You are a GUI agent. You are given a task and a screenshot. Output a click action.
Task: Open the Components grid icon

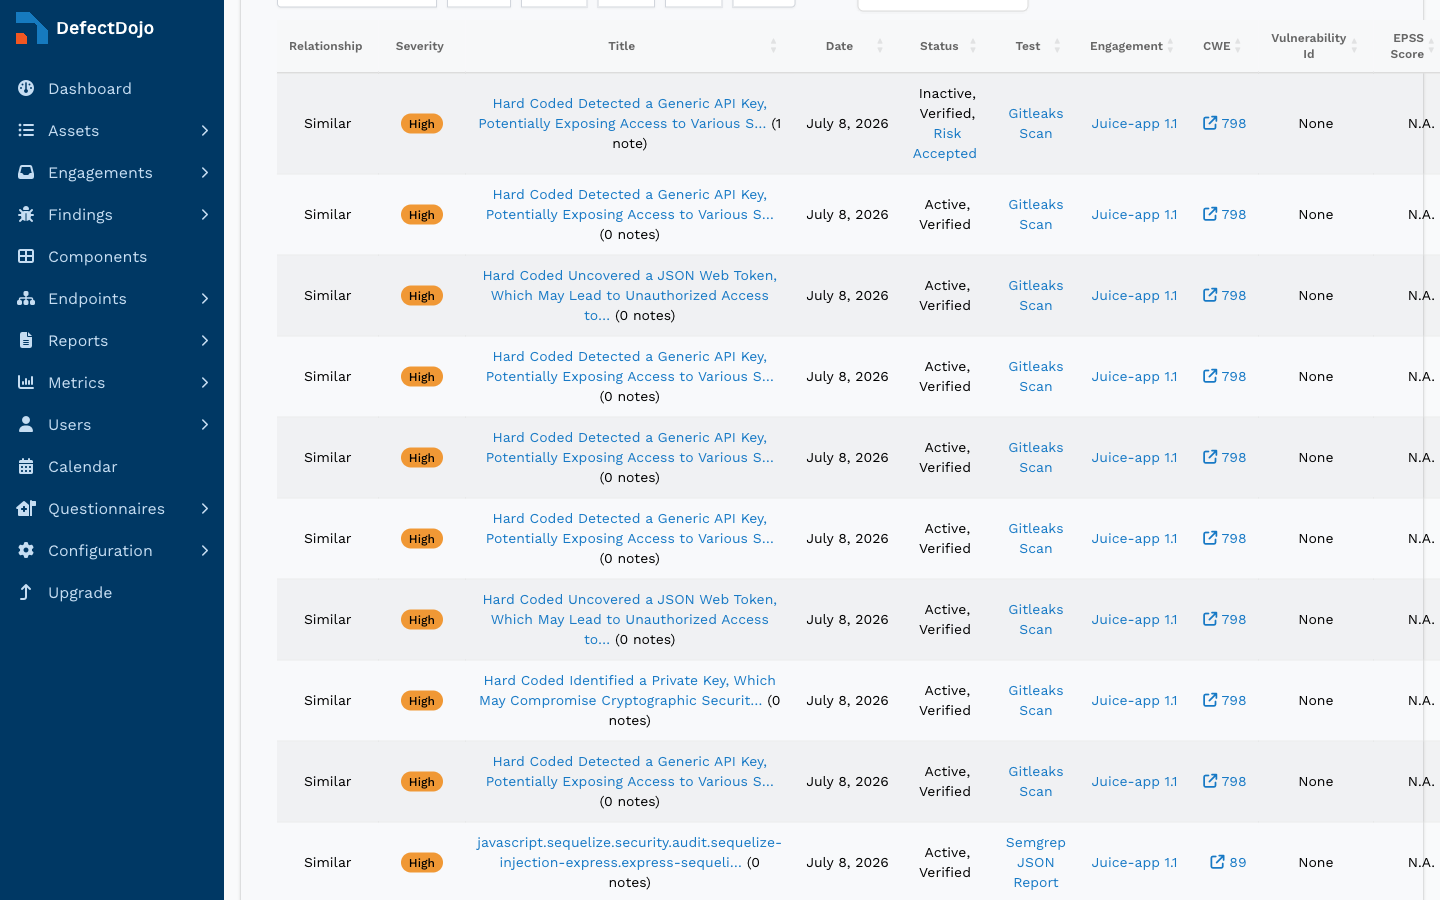(x=26, y=256)
